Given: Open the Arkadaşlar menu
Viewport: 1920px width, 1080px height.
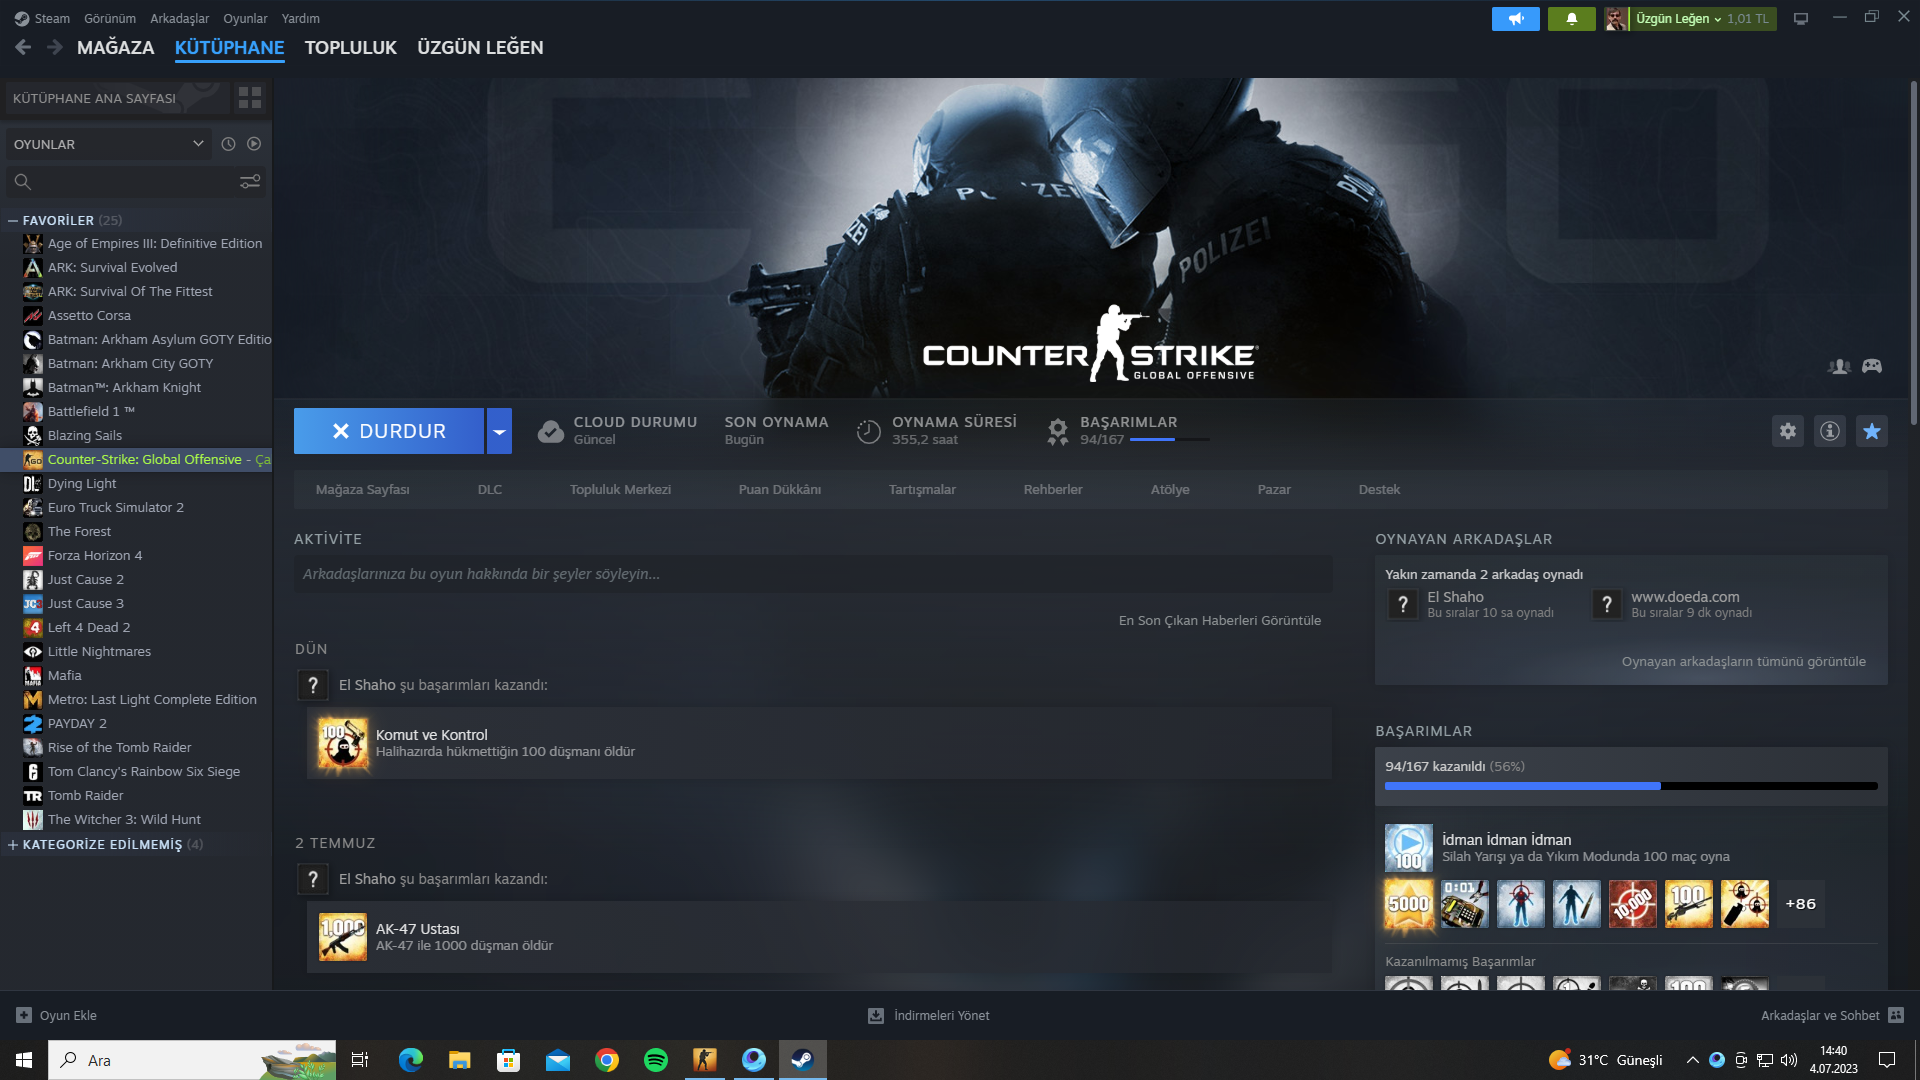Looking at the screenshot, I should point(180,18).
